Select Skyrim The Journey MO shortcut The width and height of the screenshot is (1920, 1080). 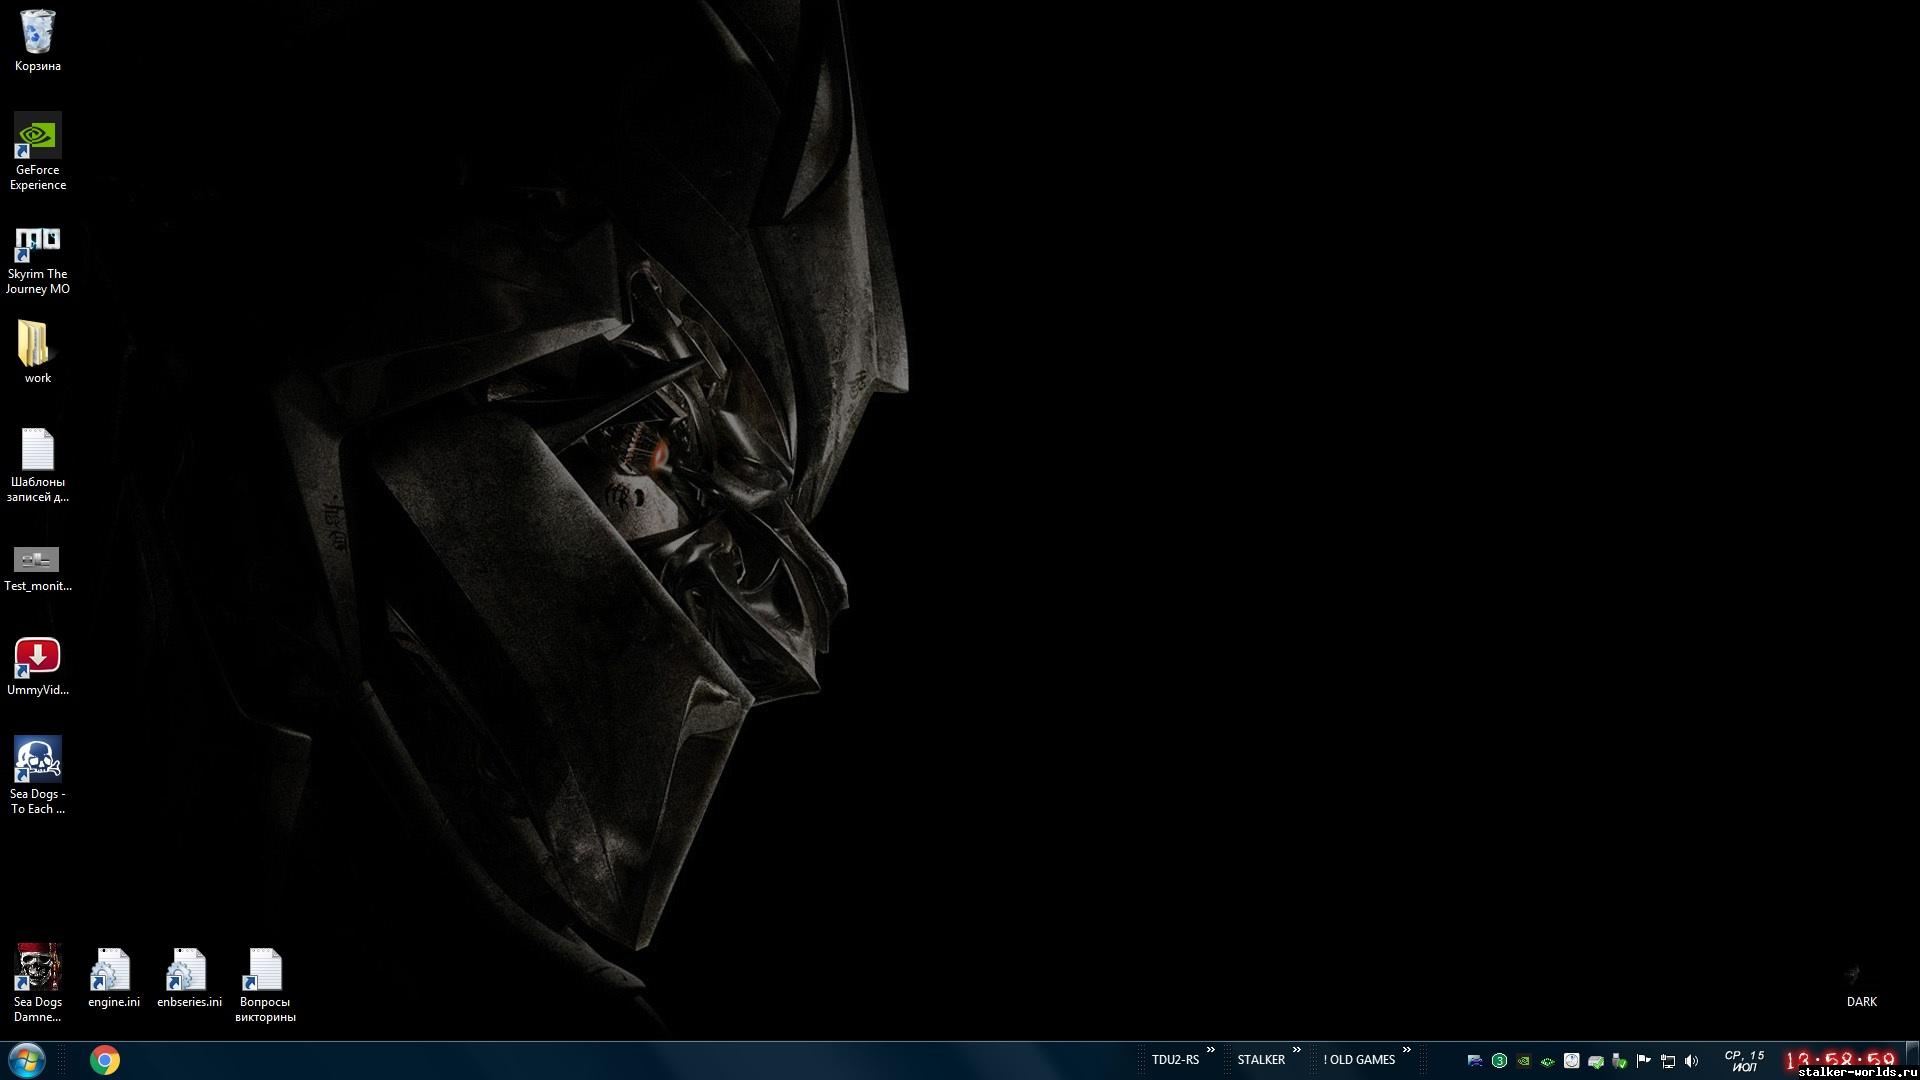pyautogui.click(x=37, y=259)
